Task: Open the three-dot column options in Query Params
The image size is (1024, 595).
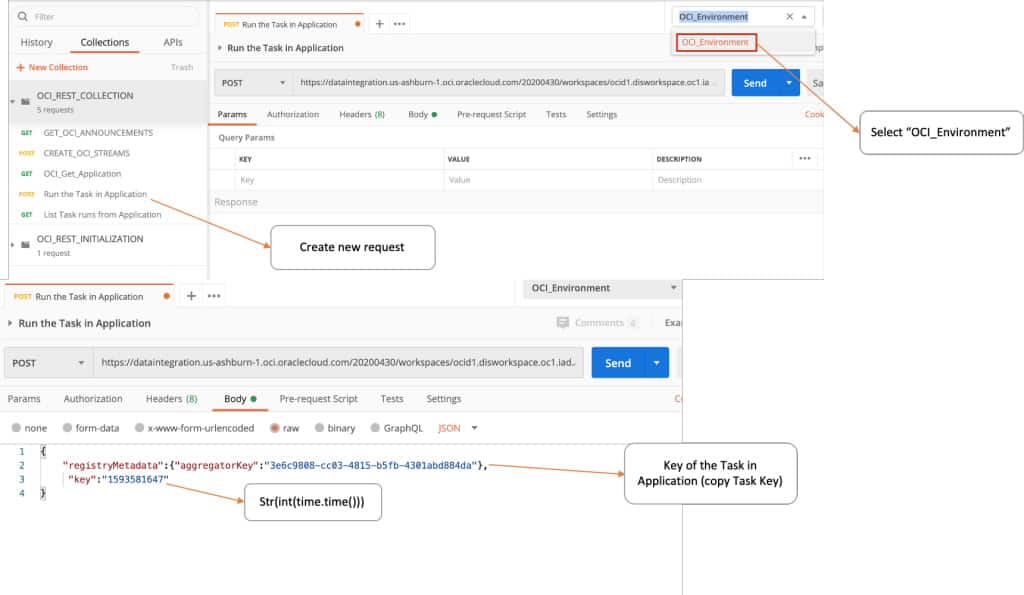Action: tap(804, 158)
